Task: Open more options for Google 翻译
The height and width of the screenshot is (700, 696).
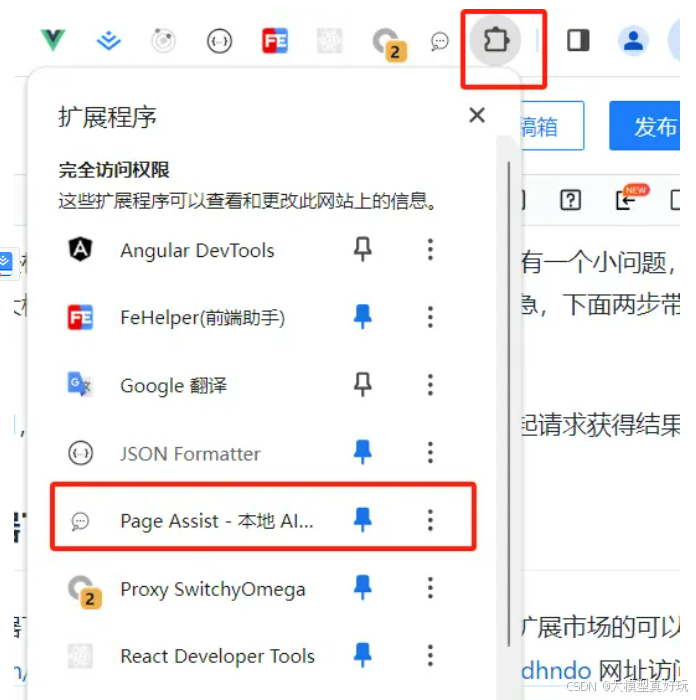Action: [x=430, y=385]
